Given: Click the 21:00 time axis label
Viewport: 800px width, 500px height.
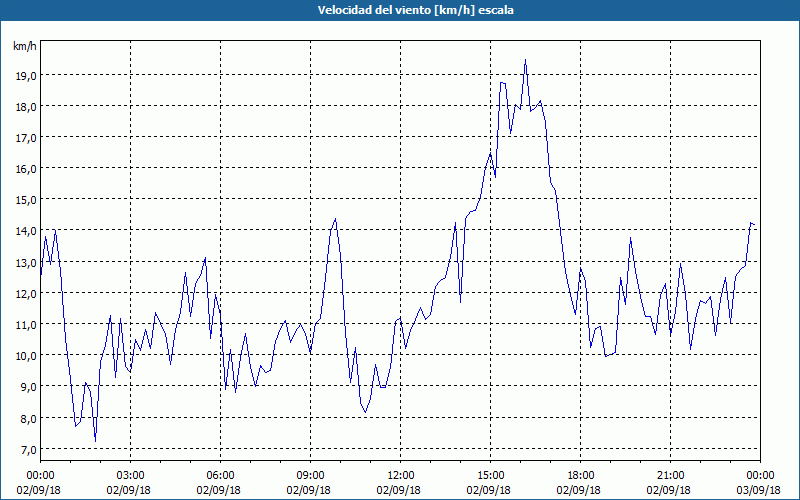Looking at the screenshot, I should click(x=670, y=476).
